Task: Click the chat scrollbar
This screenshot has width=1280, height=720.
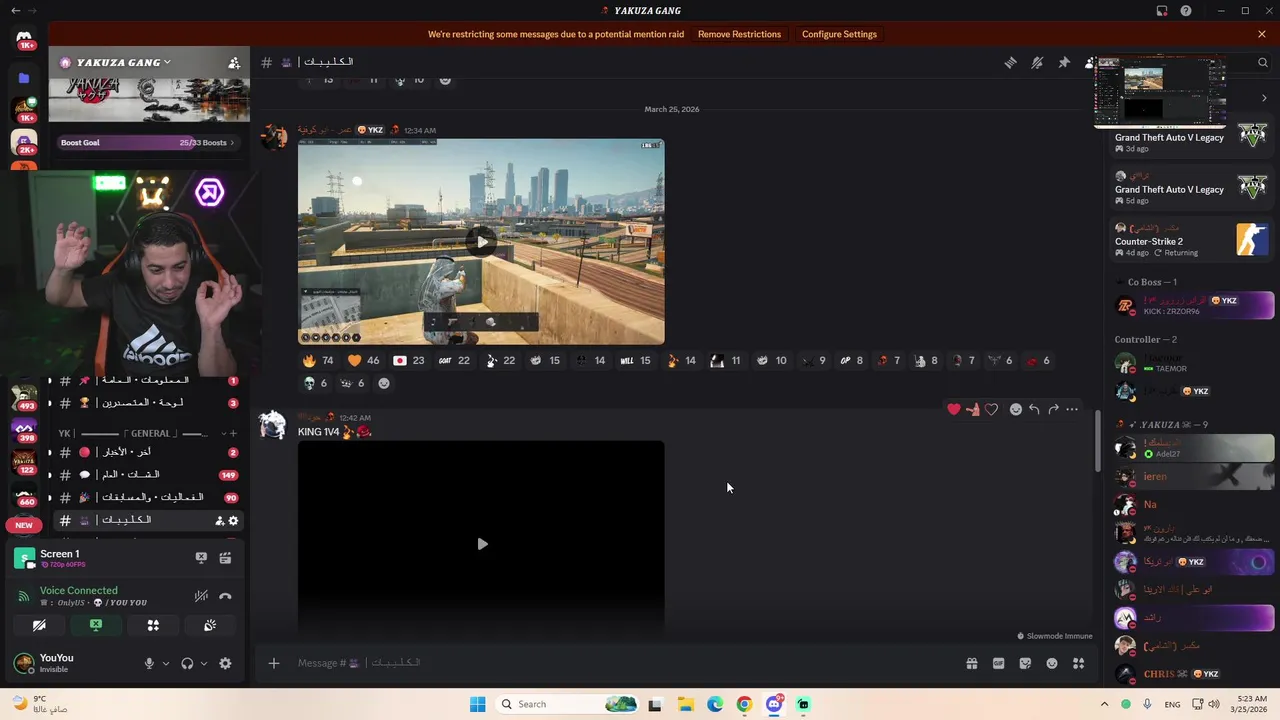Action: [1097, 440]
